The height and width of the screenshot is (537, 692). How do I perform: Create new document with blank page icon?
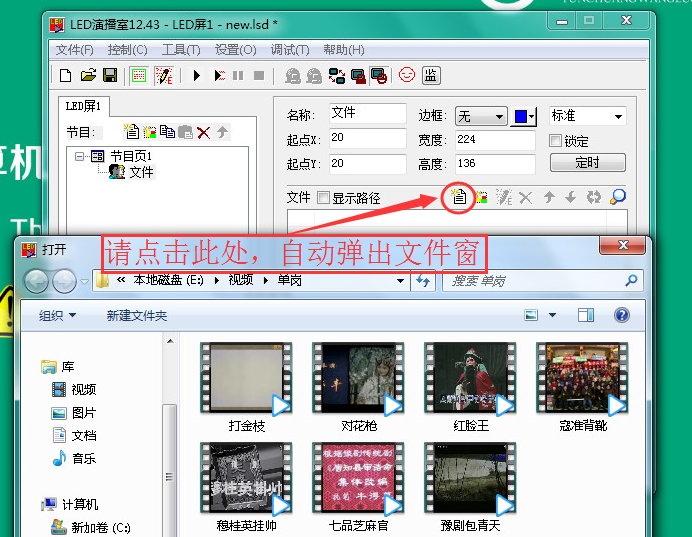coord(66,75)
